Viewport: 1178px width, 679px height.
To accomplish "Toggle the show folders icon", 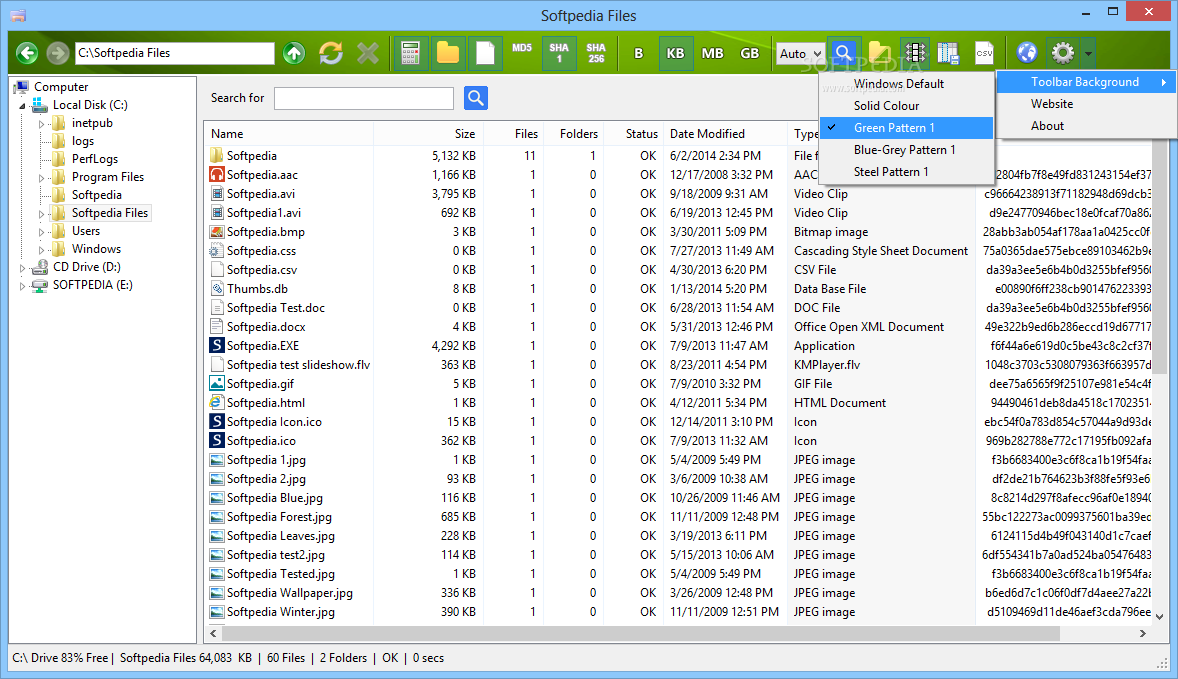I will click(448, 53).
